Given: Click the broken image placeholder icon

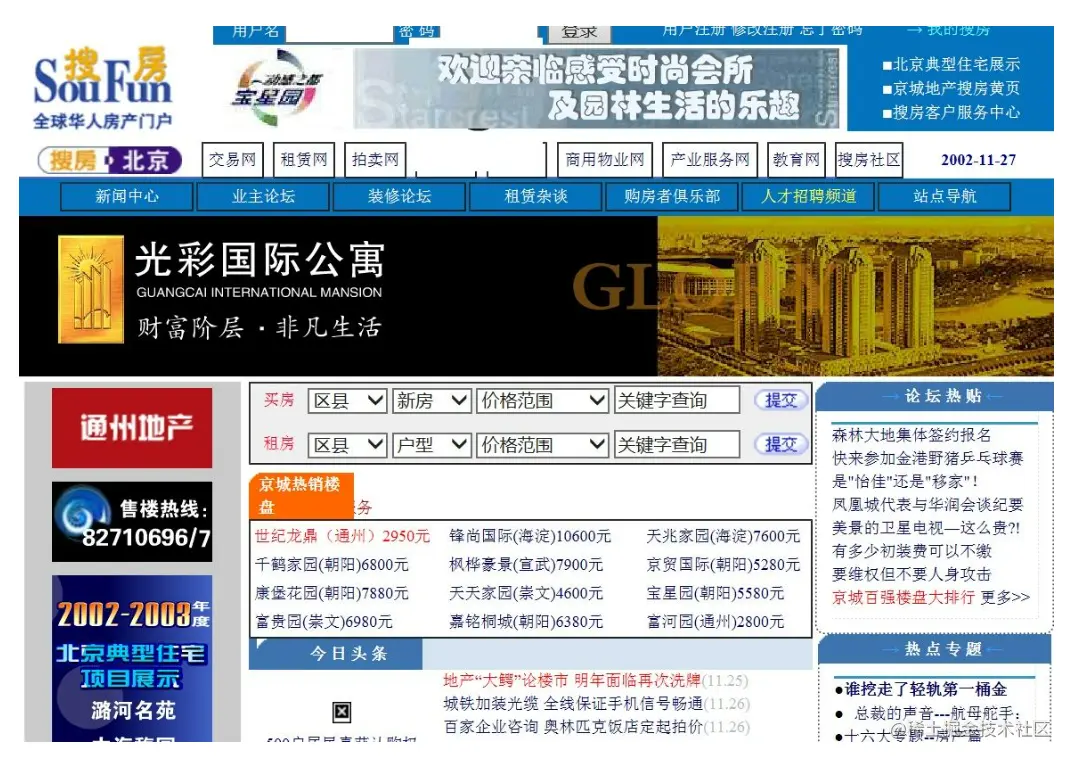Looking at the screenshot, I should click(342, 712).
